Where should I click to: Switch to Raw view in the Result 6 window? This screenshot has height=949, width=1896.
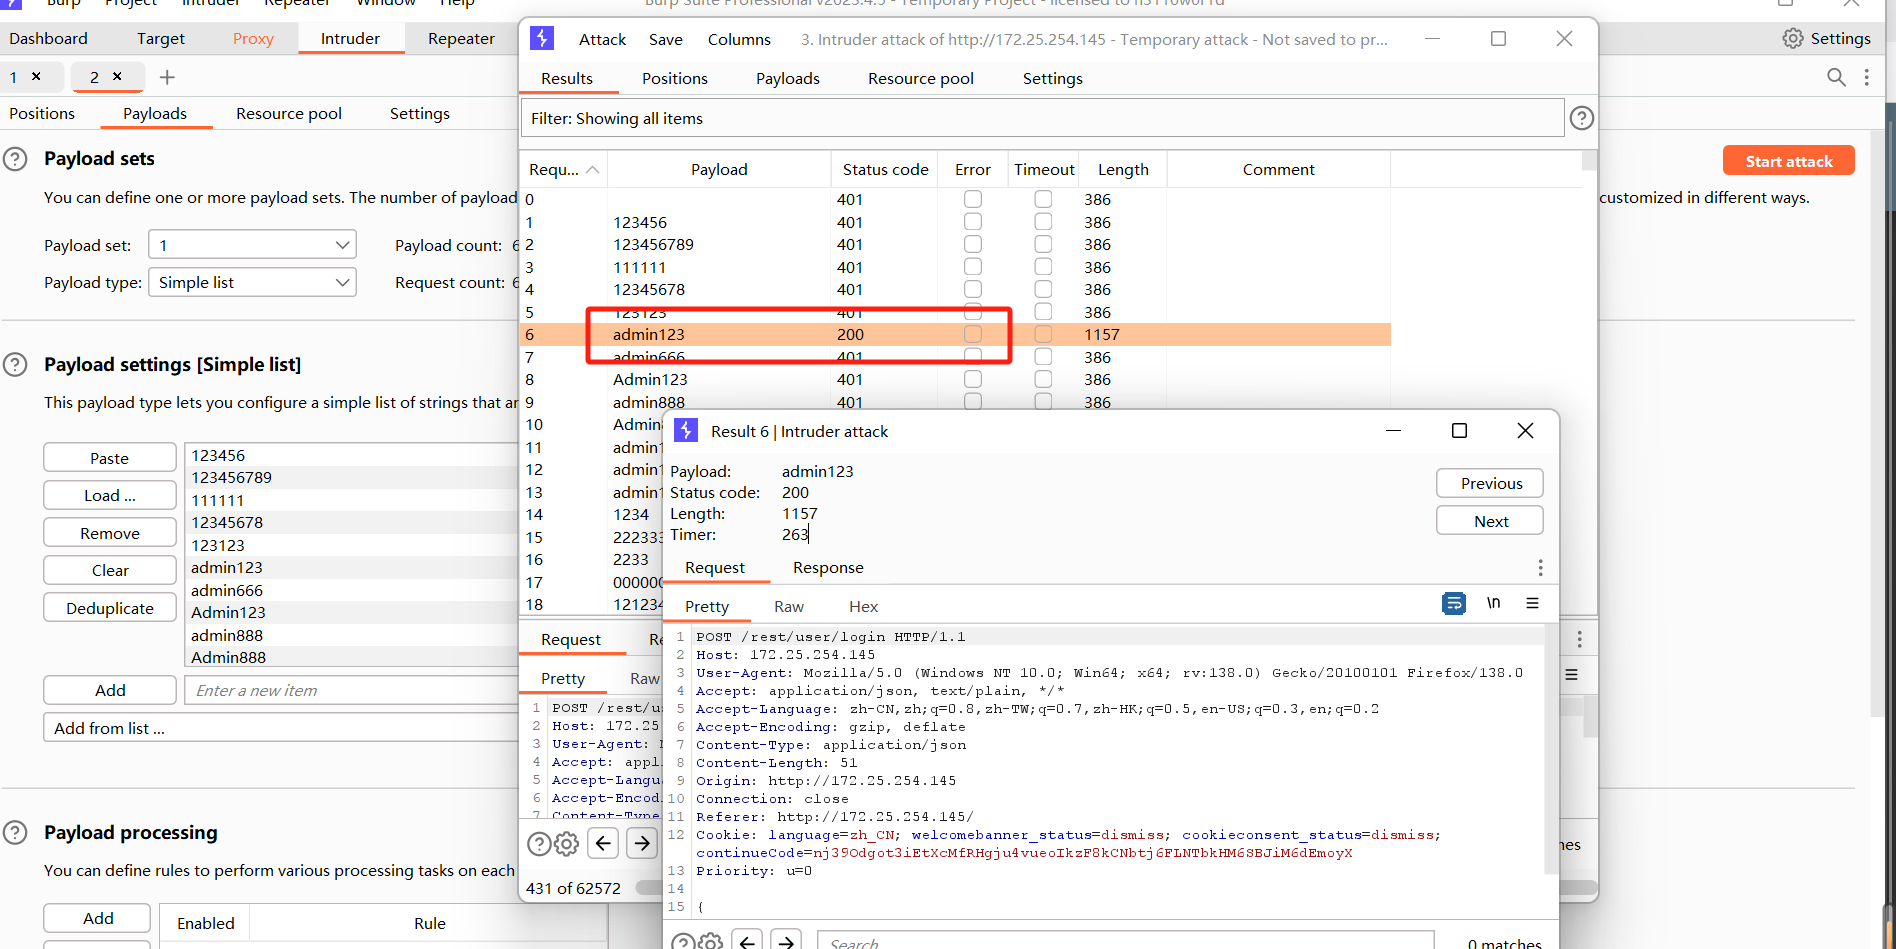coord(788,607)
